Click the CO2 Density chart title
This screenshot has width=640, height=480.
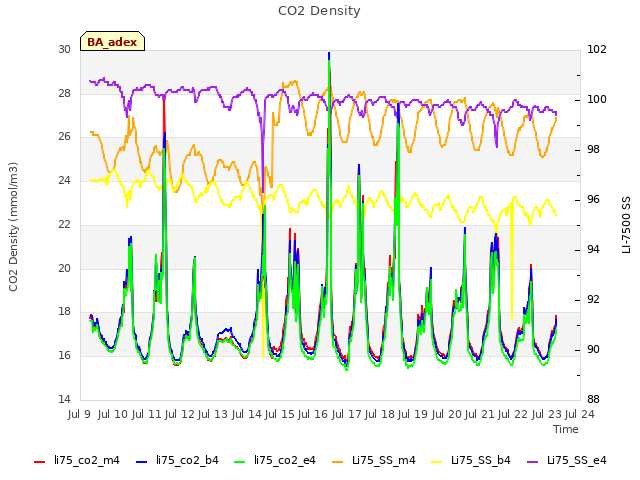pyautogui.click(x=319, y=11)
